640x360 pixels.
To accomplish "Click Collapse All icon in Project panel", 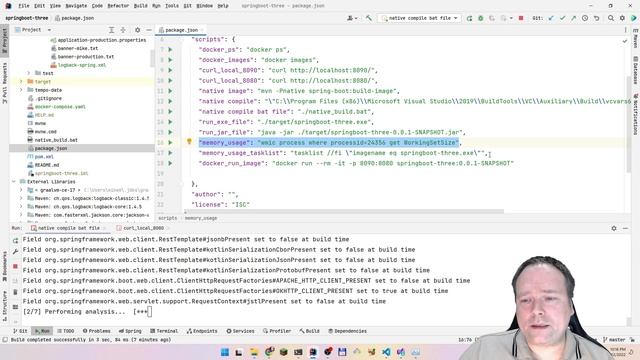I will [x=123, y=30].
